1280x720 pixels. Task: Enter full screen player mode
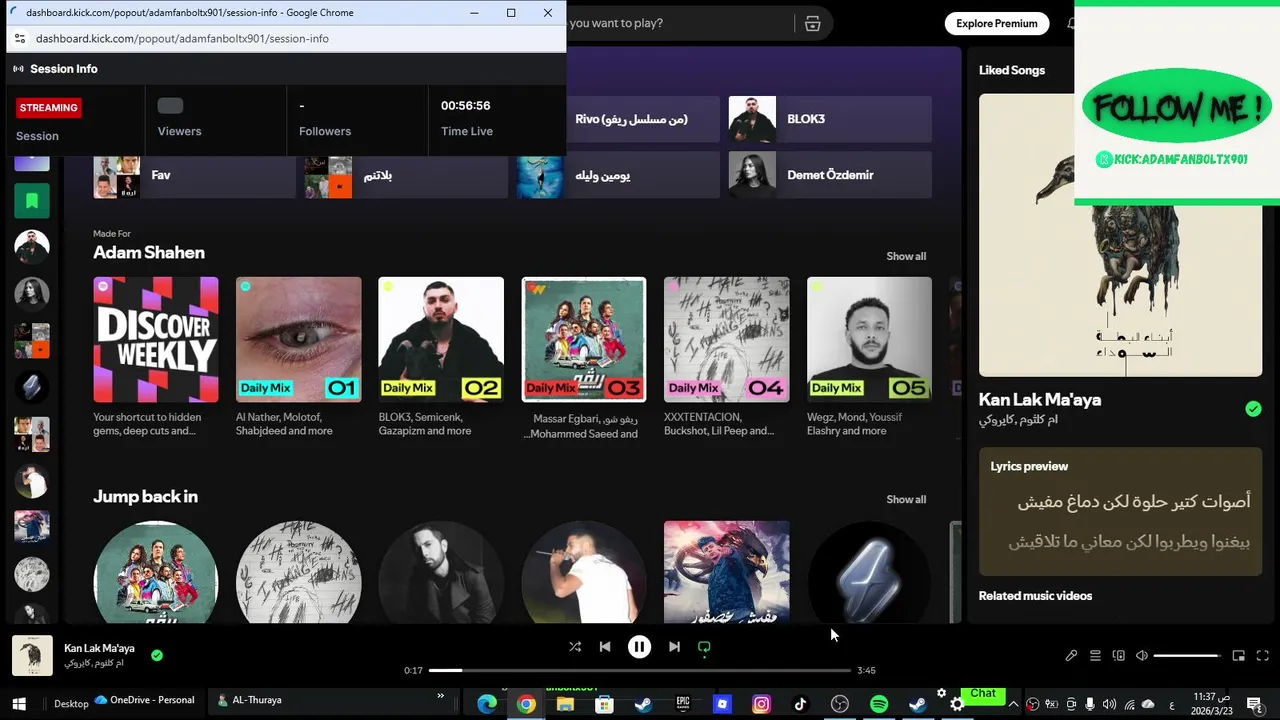coord(1262,656)
